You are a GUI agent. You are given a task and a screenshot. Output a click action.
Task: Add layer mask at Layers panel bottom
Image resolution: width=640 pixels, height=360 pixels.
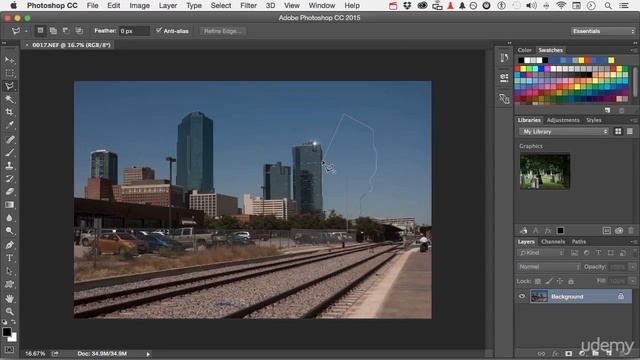click(569, 353)
